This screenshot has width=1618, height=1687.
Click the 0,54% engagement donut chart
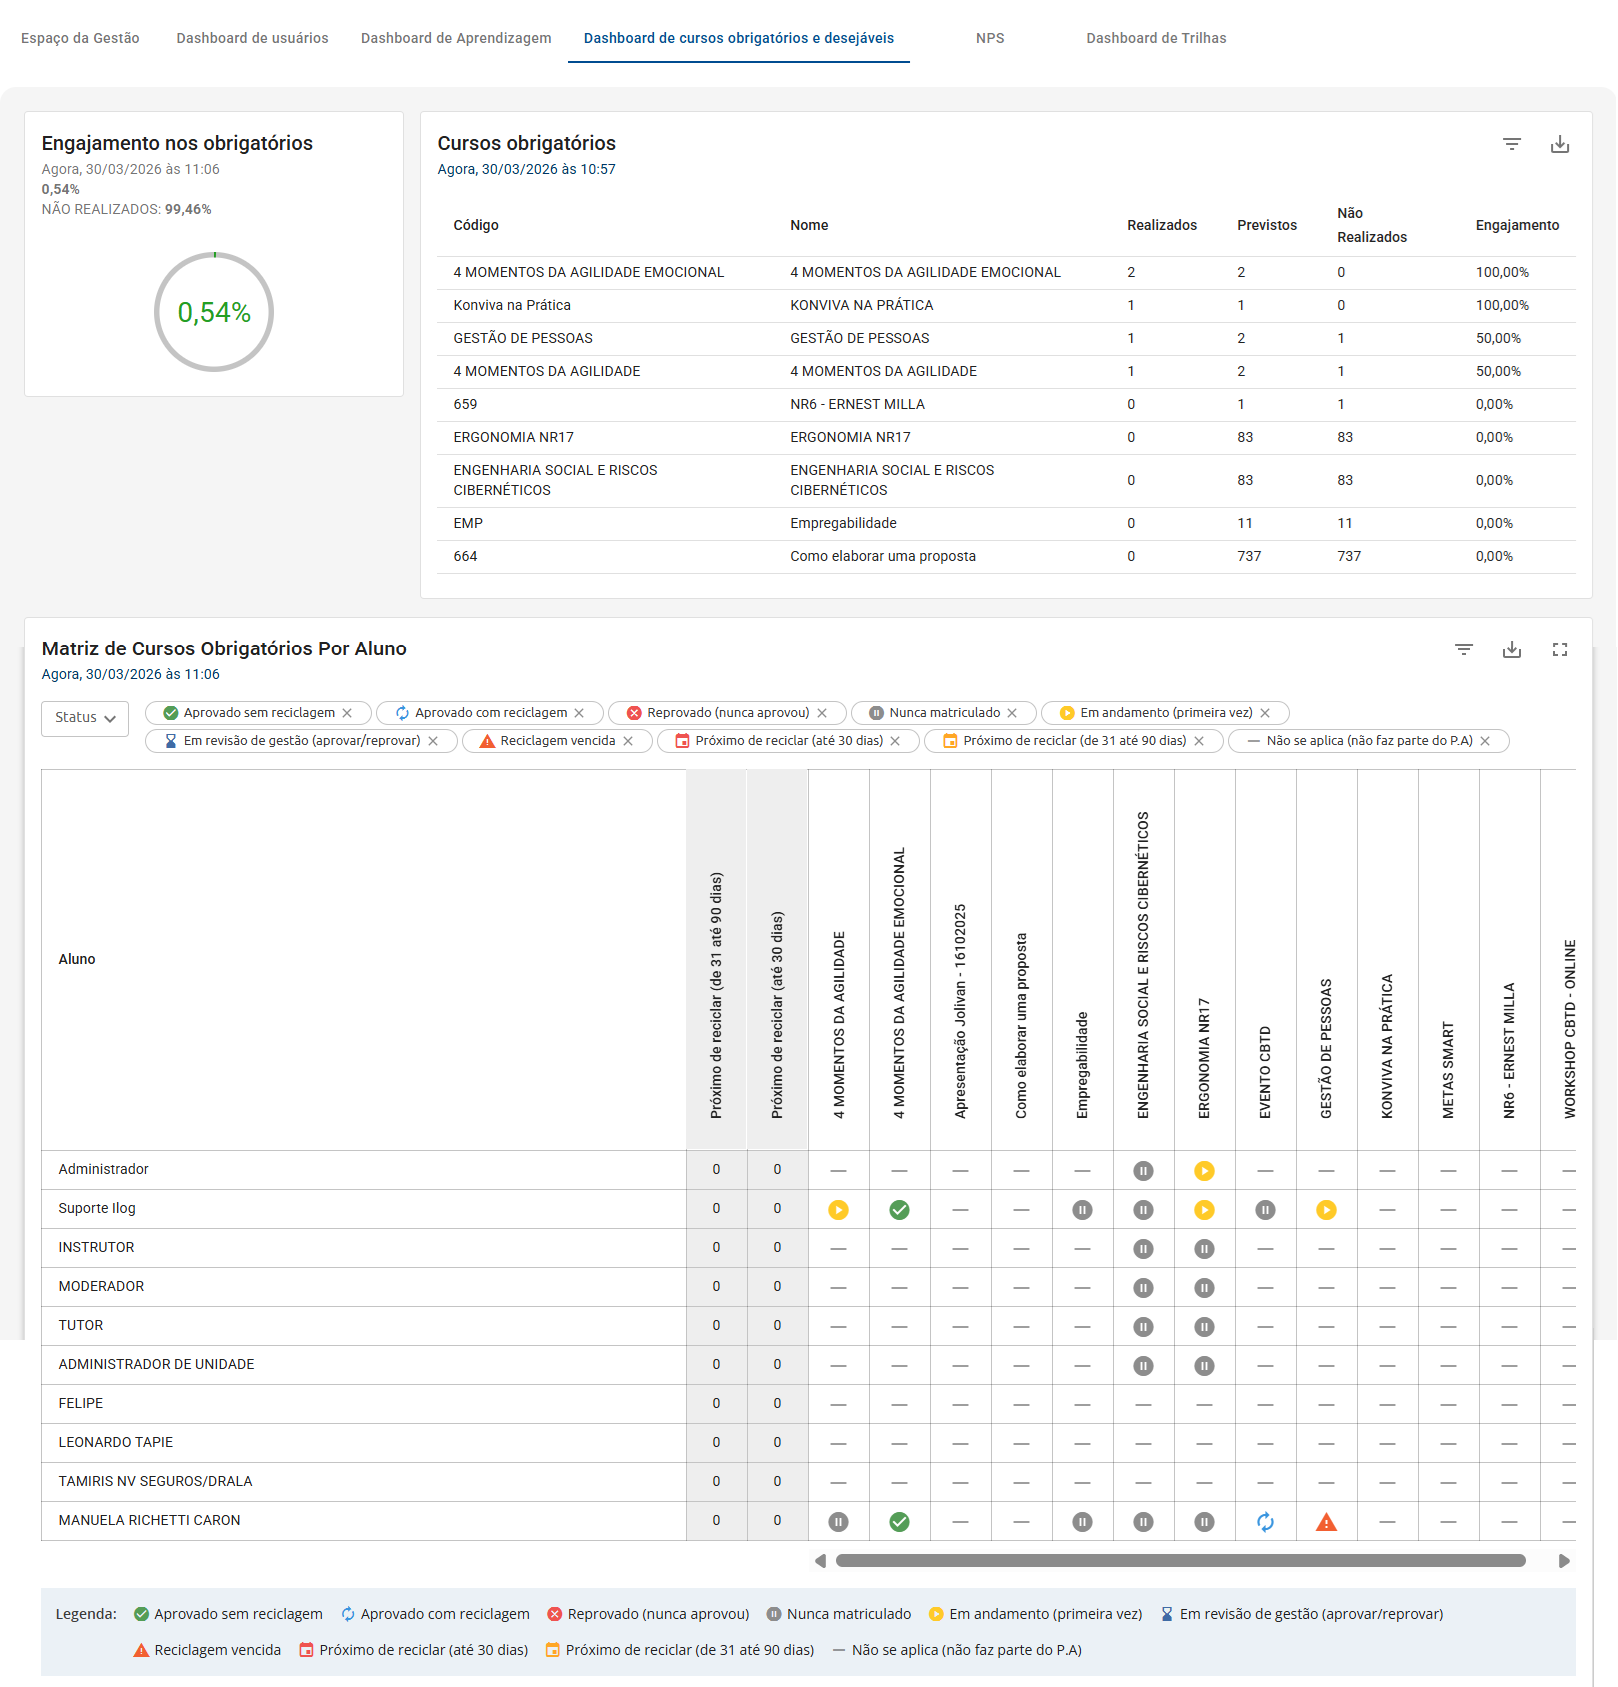pyautogui.click(x=213, y=312)
